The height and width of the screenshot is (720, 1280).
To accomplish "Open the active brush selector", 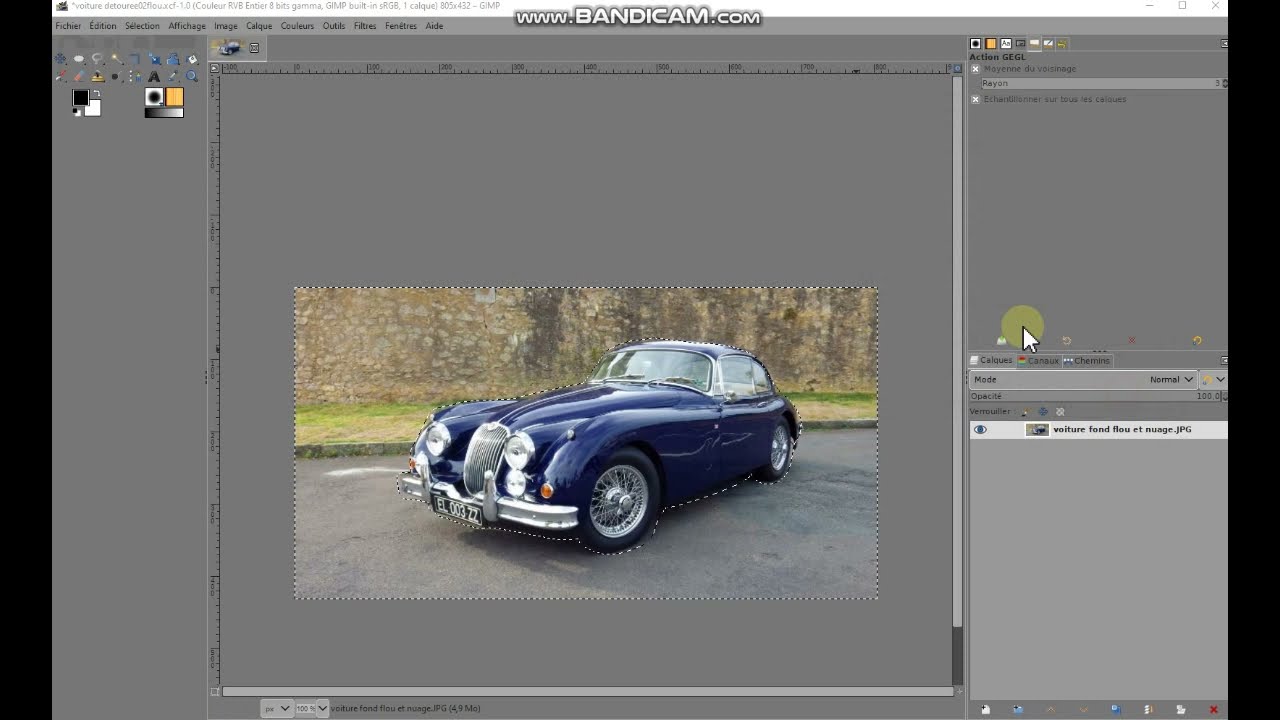I will (154, 97).
